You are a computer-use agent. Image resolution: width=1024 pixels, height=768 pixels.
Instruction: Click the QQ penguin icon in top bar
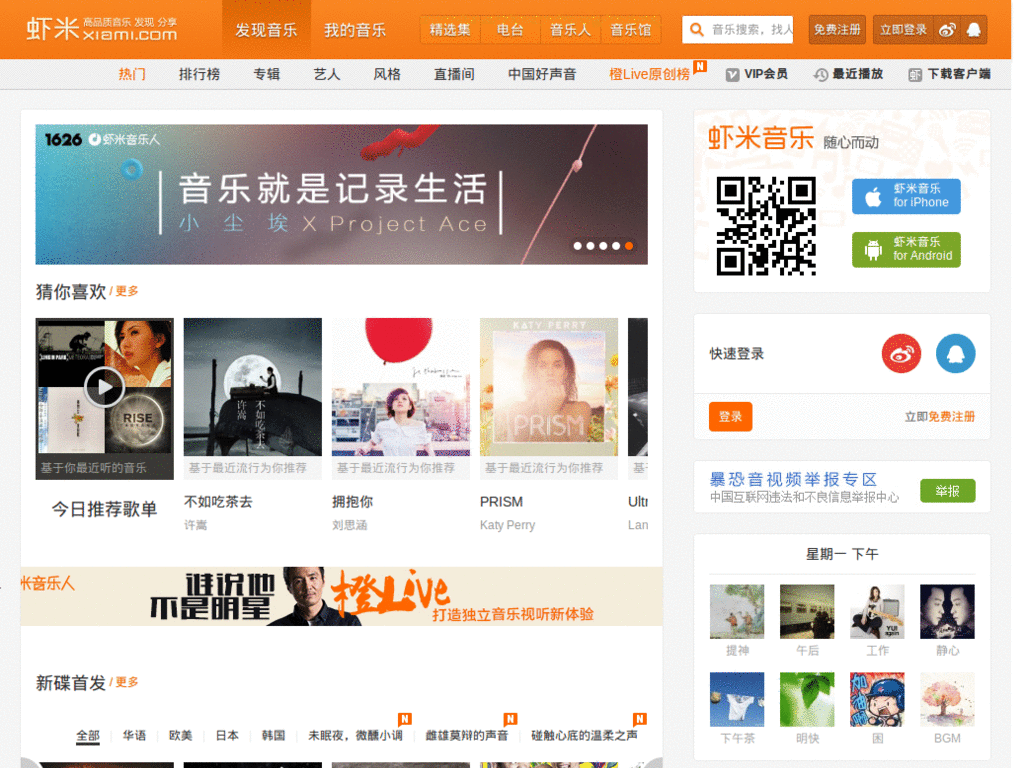click(973, 30)
